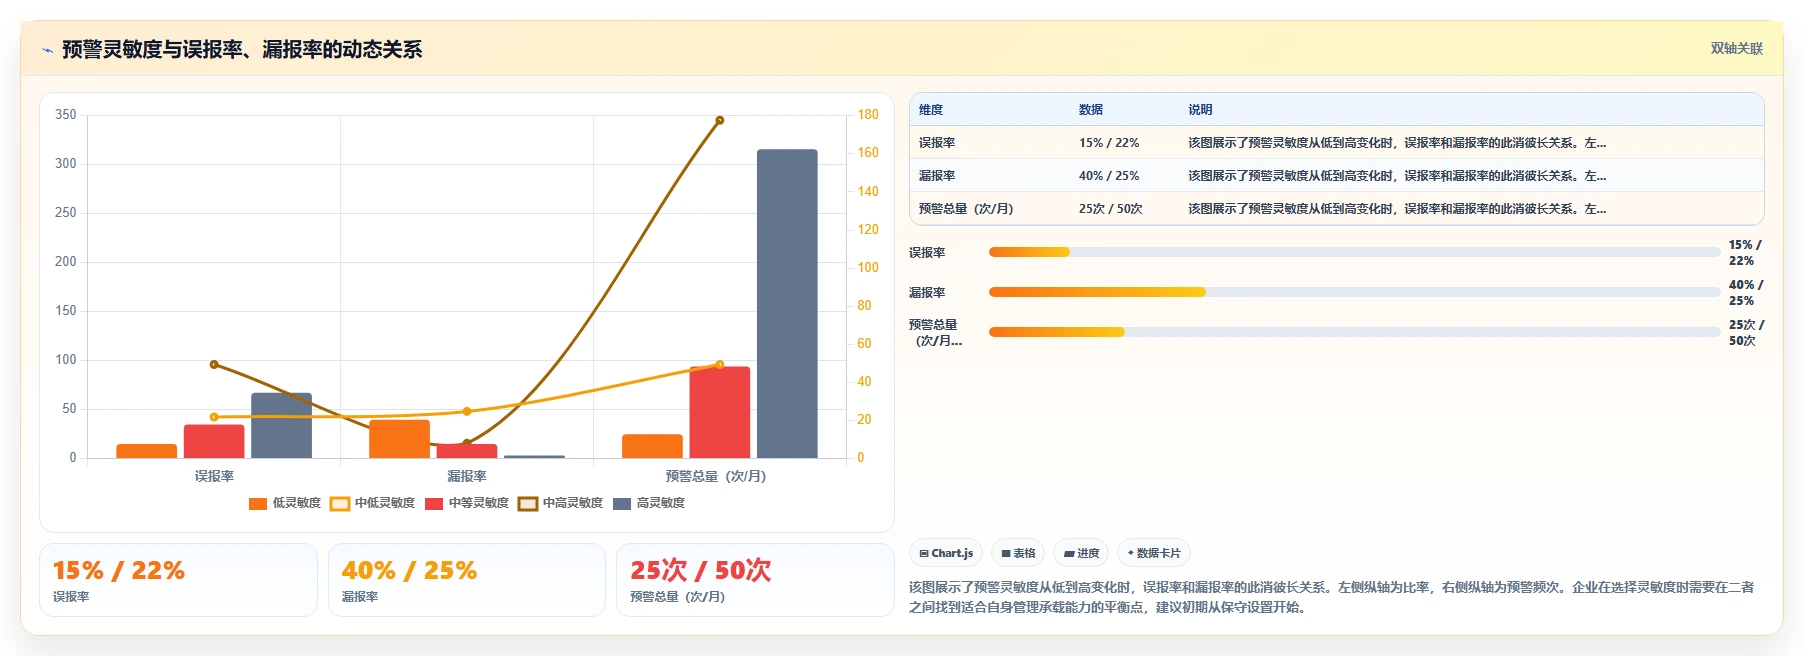This screenshot has width=1804, height=656.
Task: Click the 表格 tag chip
Action: click(1018, 553)
